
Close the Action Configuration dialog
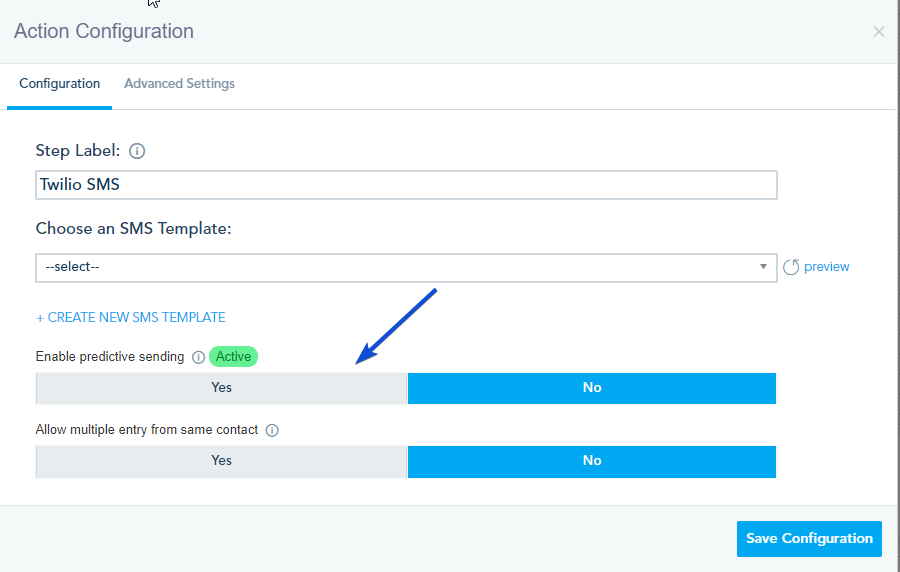pos(879,32)
